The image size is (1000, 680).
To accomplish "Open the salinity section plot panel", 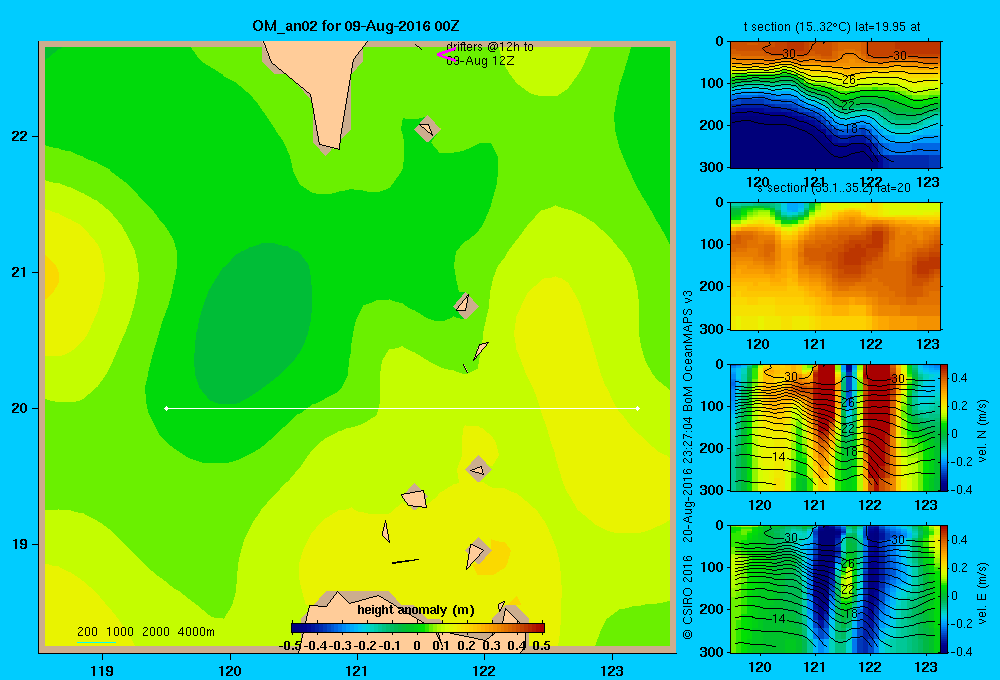I will click(835, 266).
